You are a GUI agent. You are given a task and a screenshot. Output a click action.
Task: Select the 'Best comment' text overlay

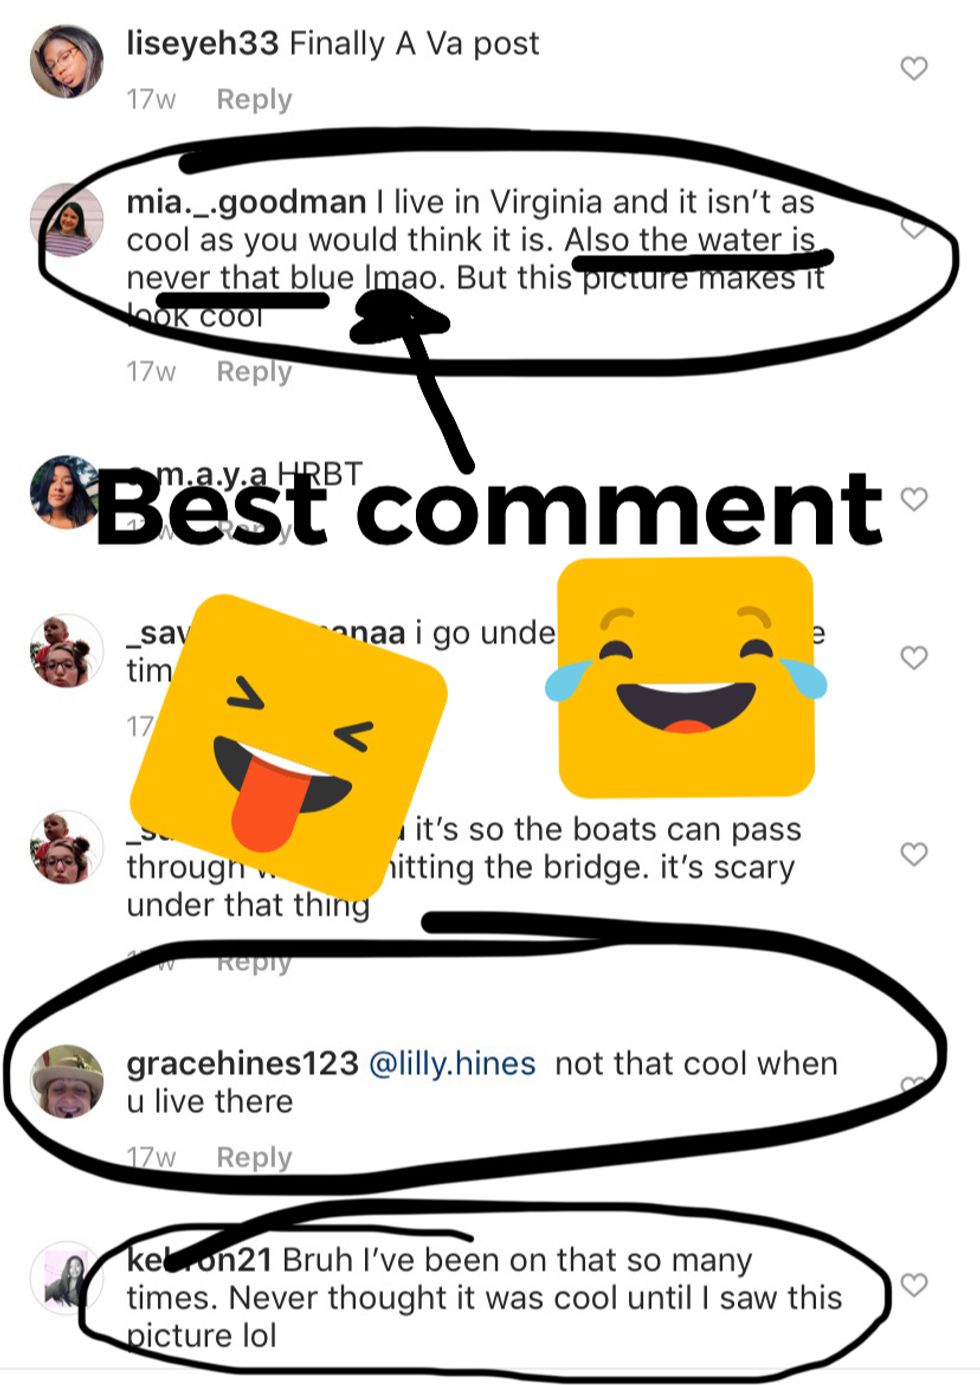click(490, 509)
